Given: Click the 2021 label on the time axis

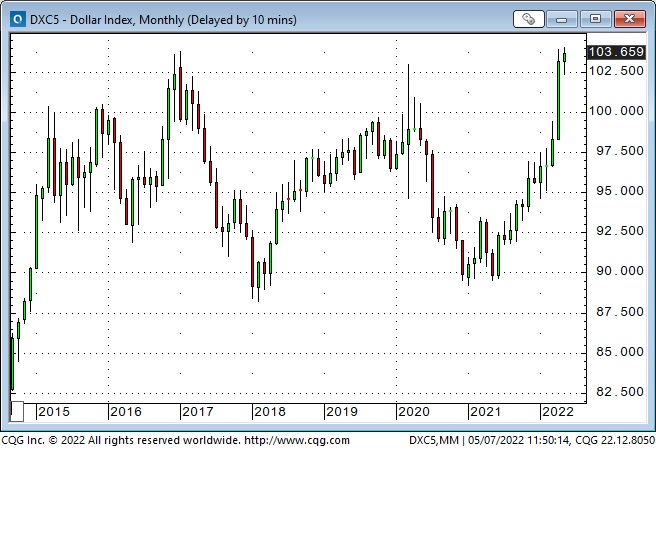Looking at the screenshot, I should pos(486,412).
